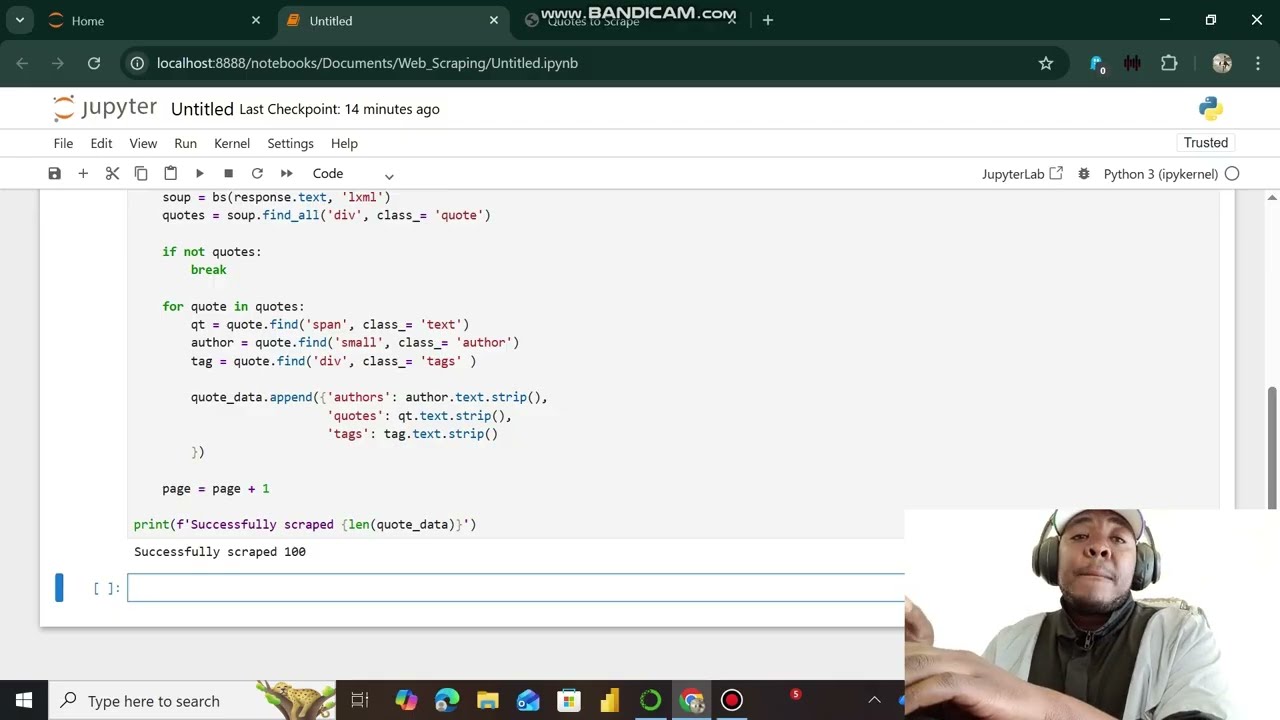Switch kernel via Python 3 (ipykernel)

click(x=1160, y=174)
